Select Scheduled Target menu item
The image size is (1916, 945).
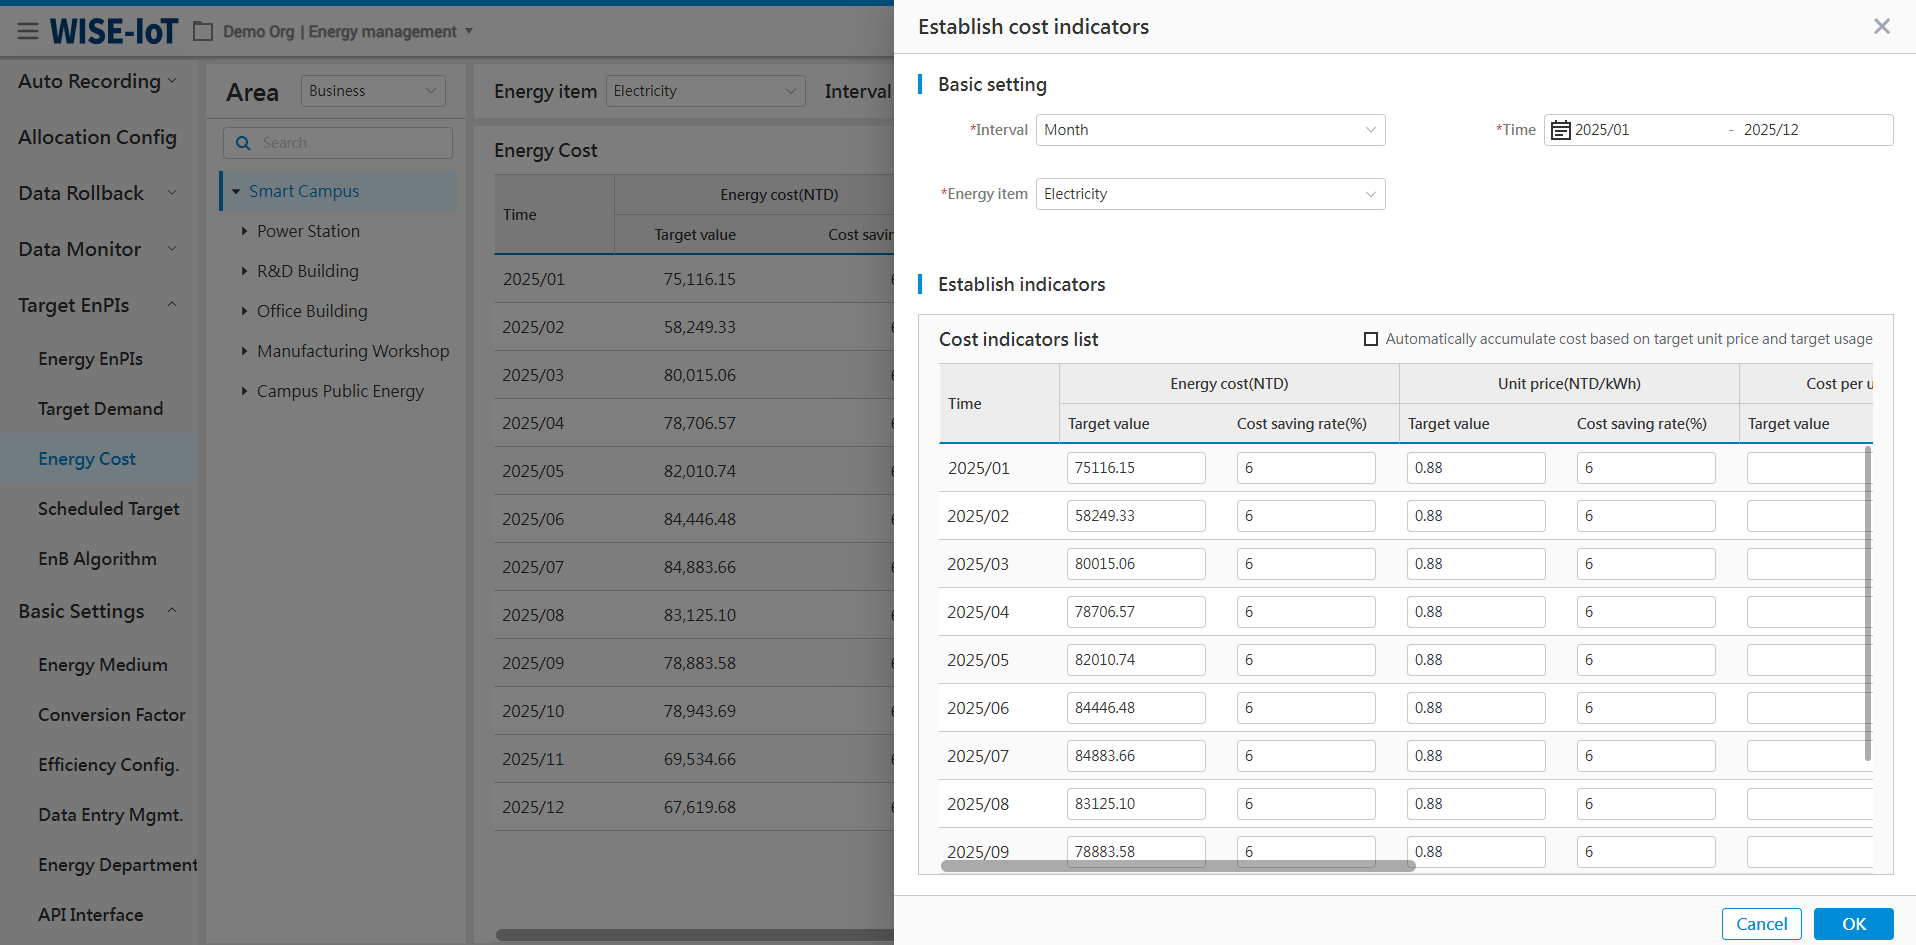tap(108, 509)
